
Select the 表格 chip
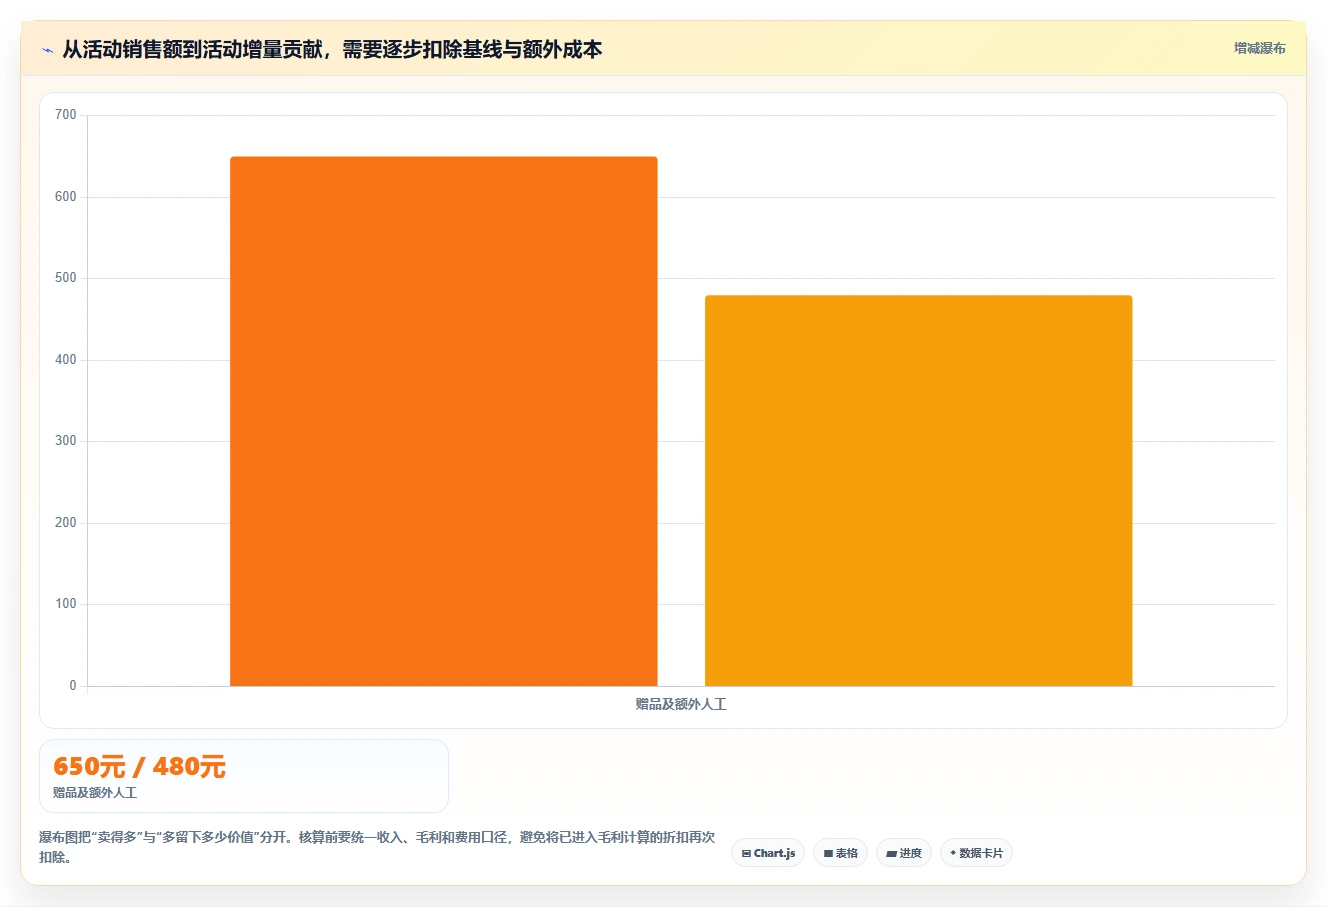[840, 853]
